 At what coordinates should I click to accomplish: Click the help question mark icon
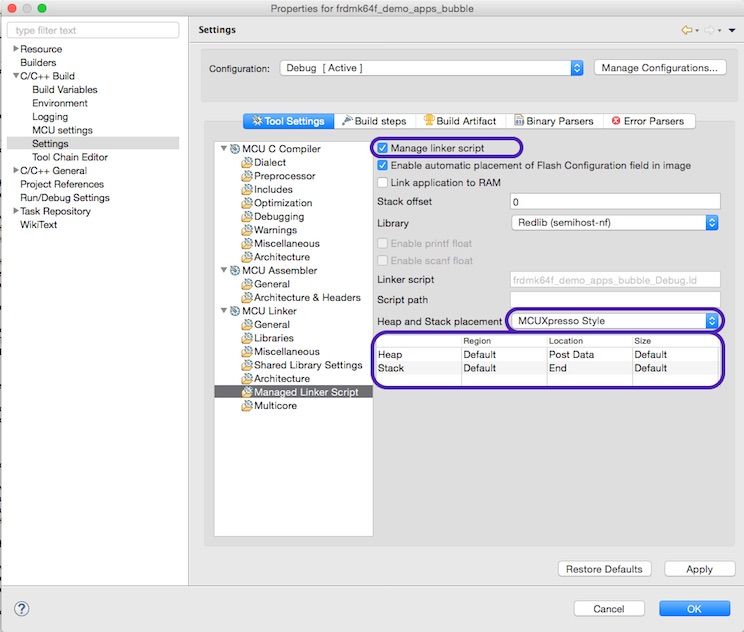click(x=22, y=609)
